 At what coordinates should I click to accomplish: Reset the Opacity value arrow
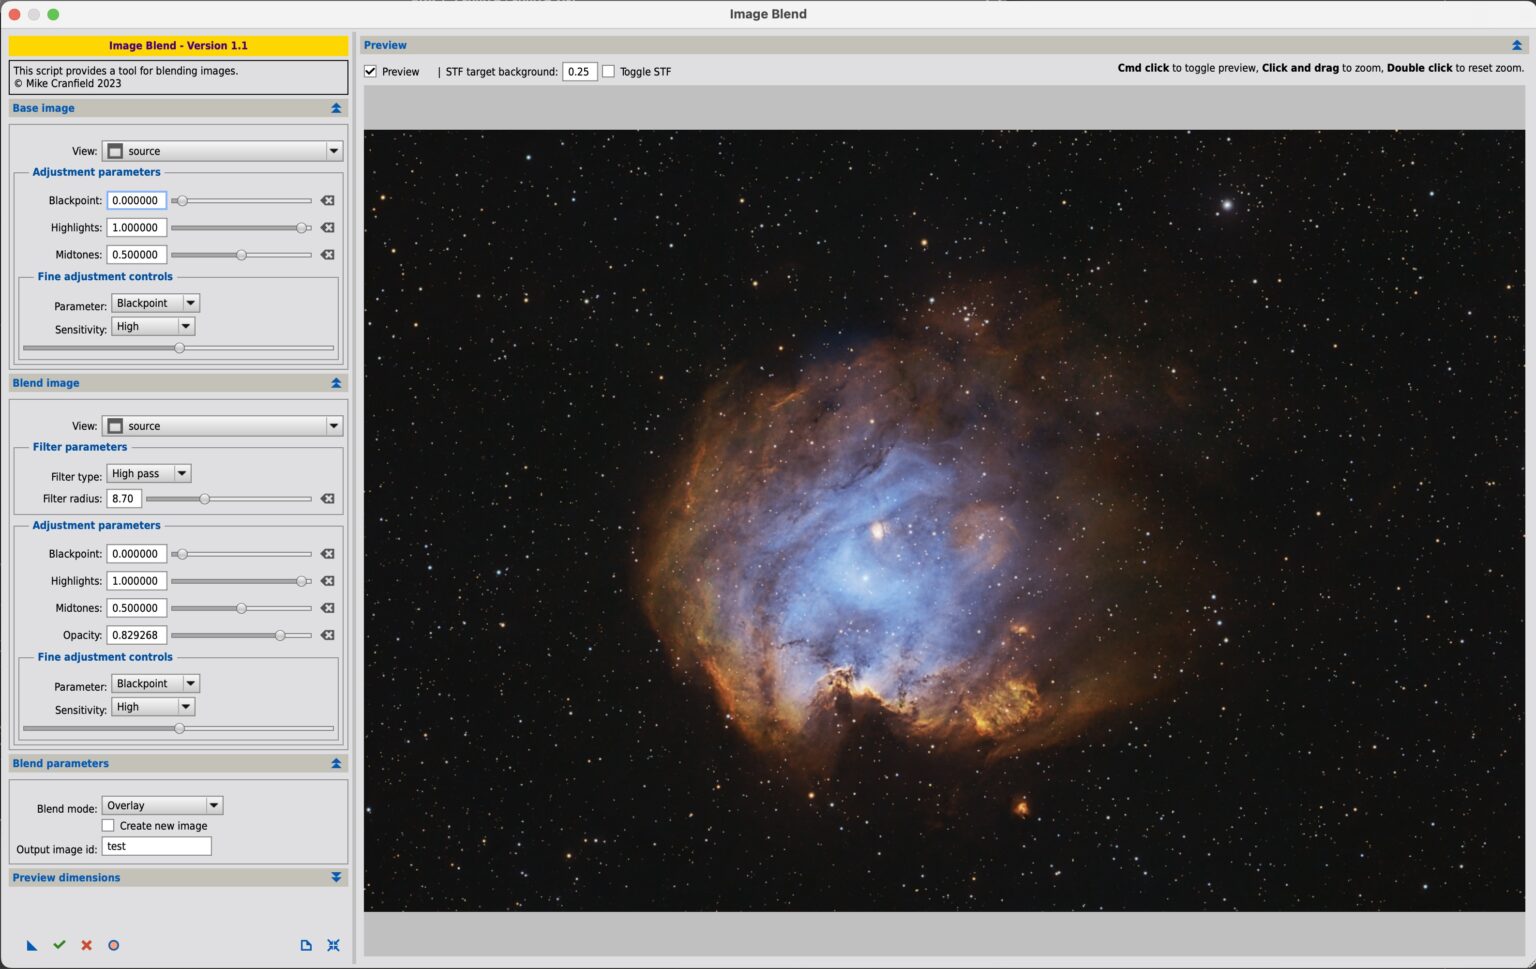point(327,635)
